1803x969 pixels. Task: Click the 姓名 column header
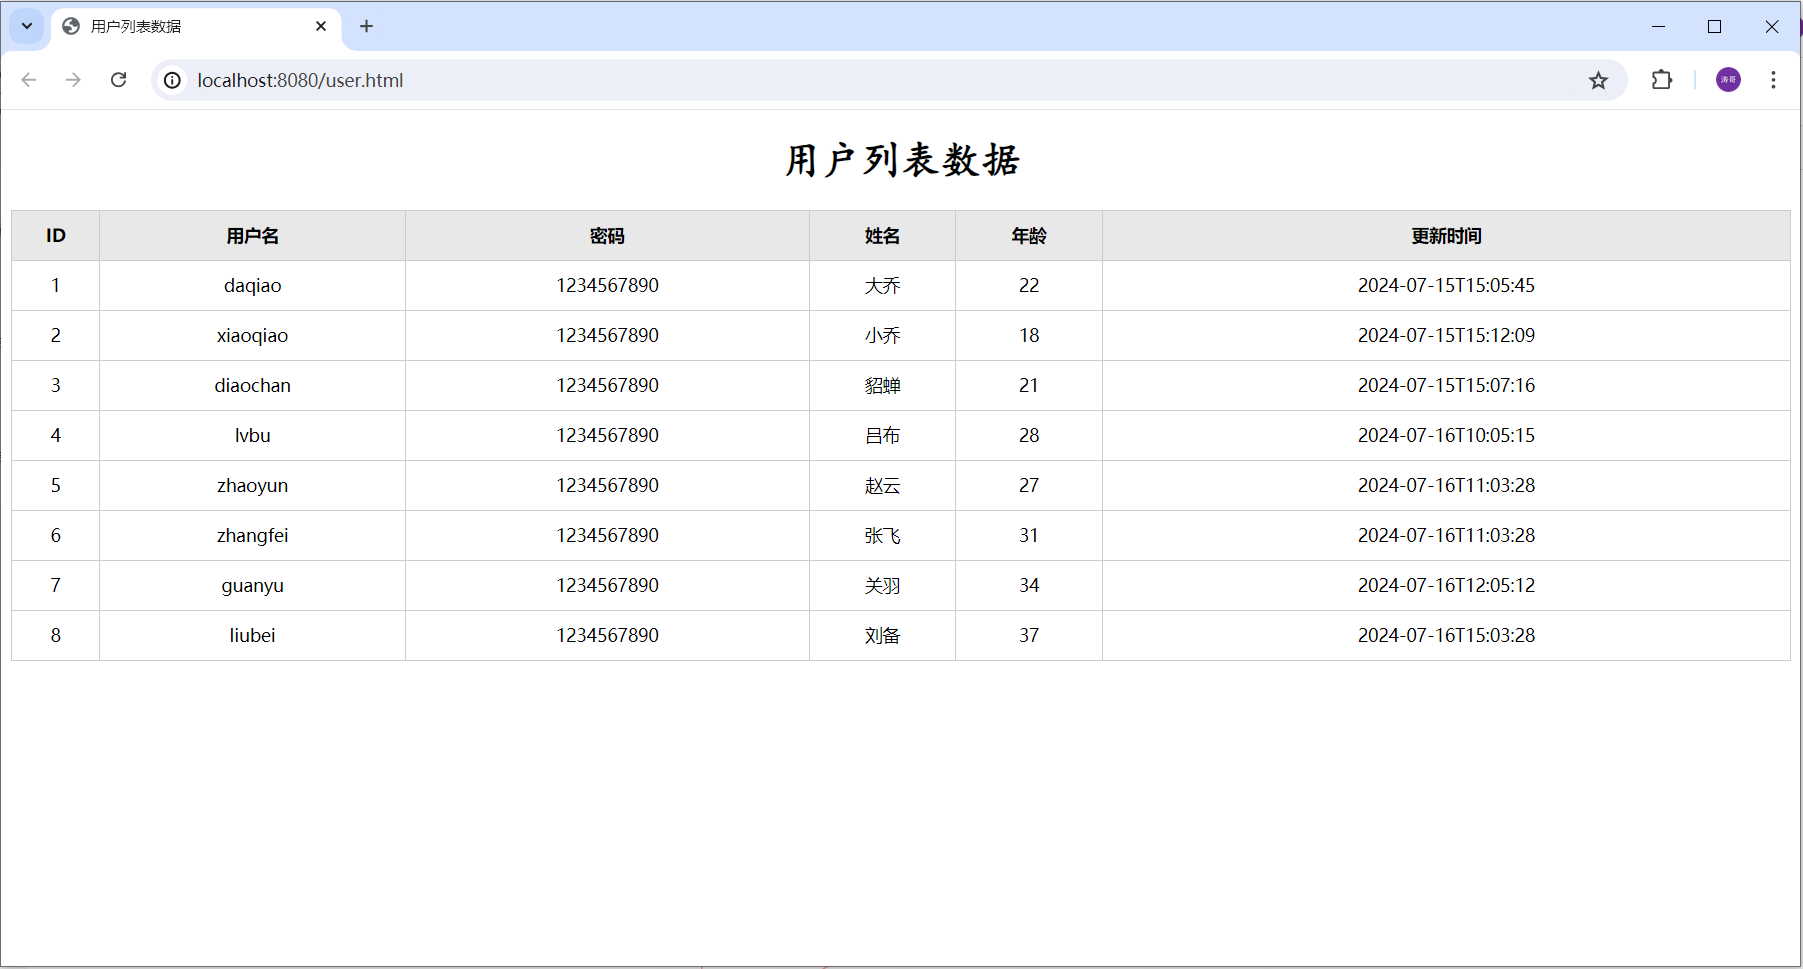click(883, 236)
